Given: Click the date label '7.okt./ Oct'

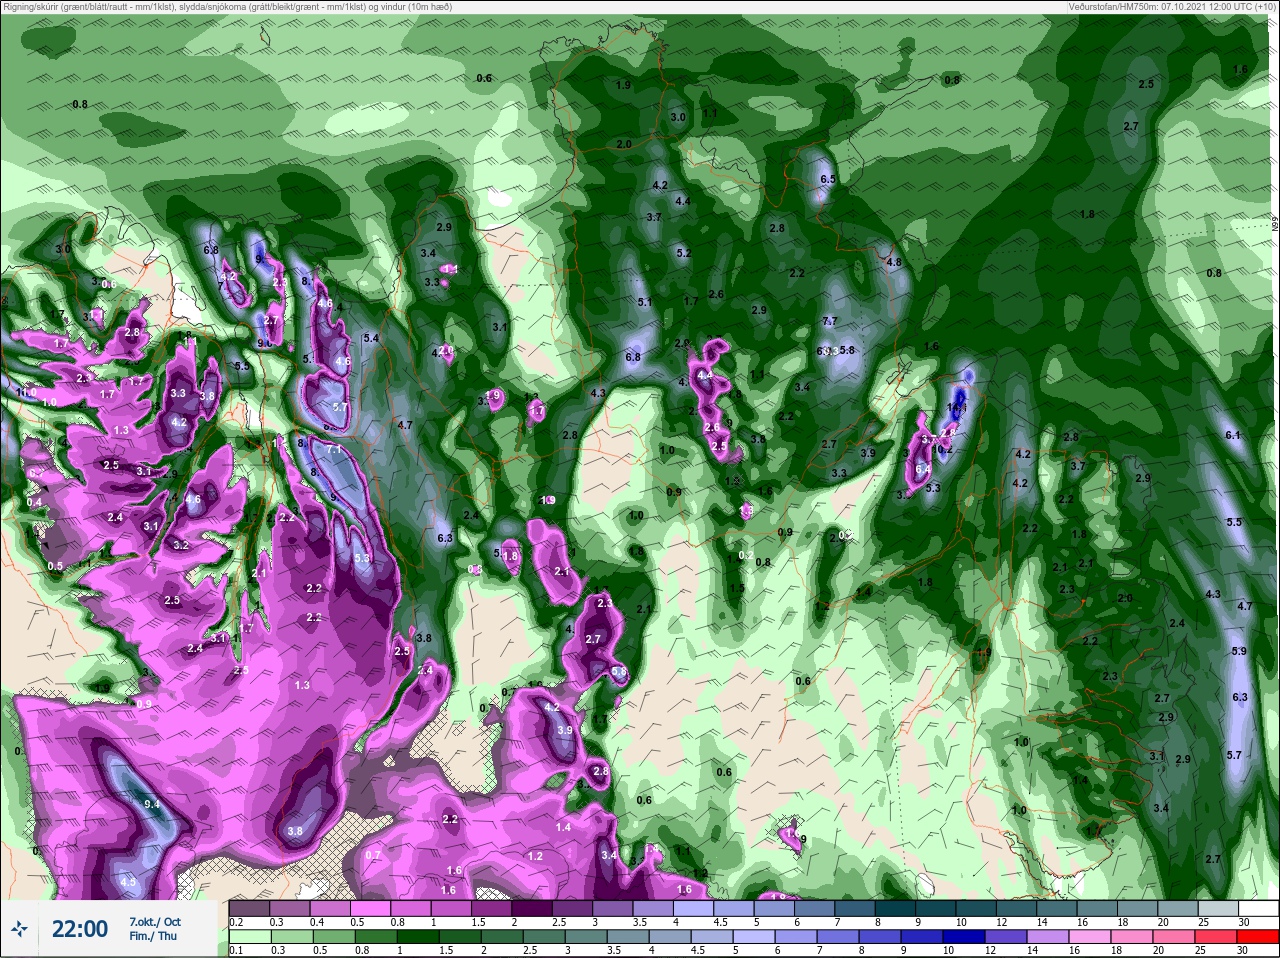Looking at the screenshot, I should pos(155,921).
